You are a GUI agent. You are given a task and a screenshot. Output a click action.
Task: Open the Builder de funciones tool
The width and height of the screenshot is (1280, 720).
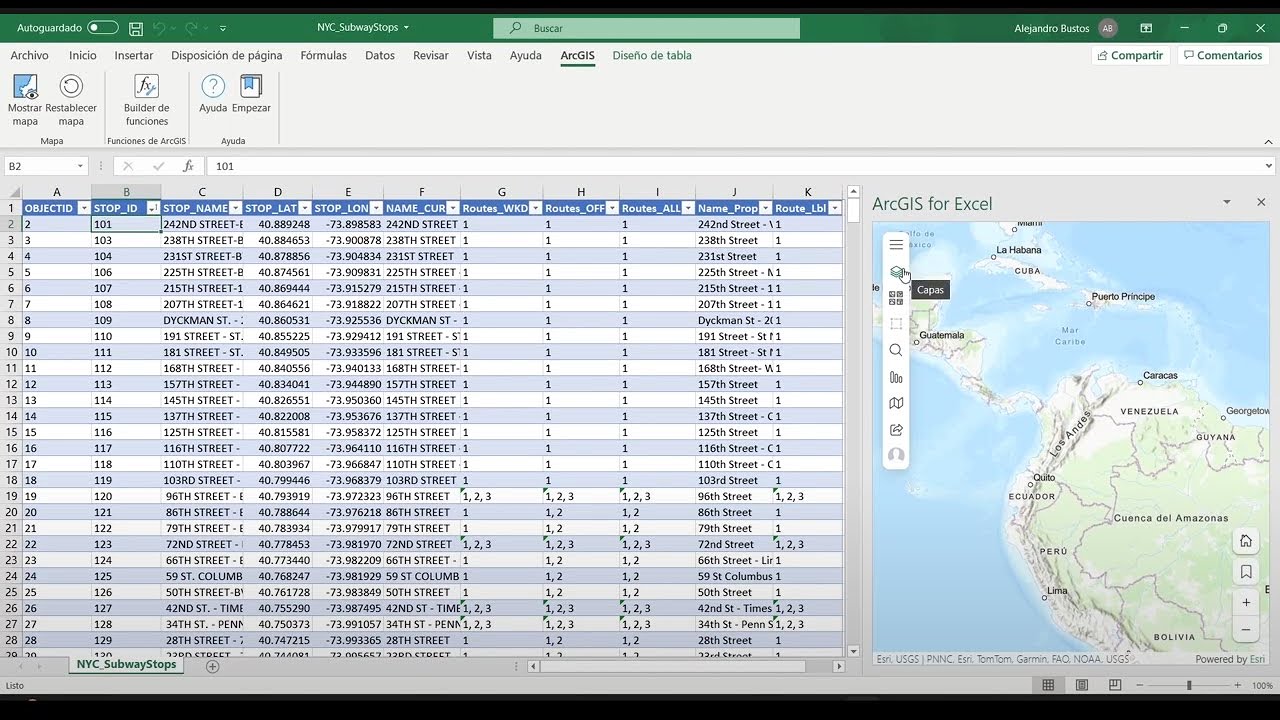coord(147,99)
